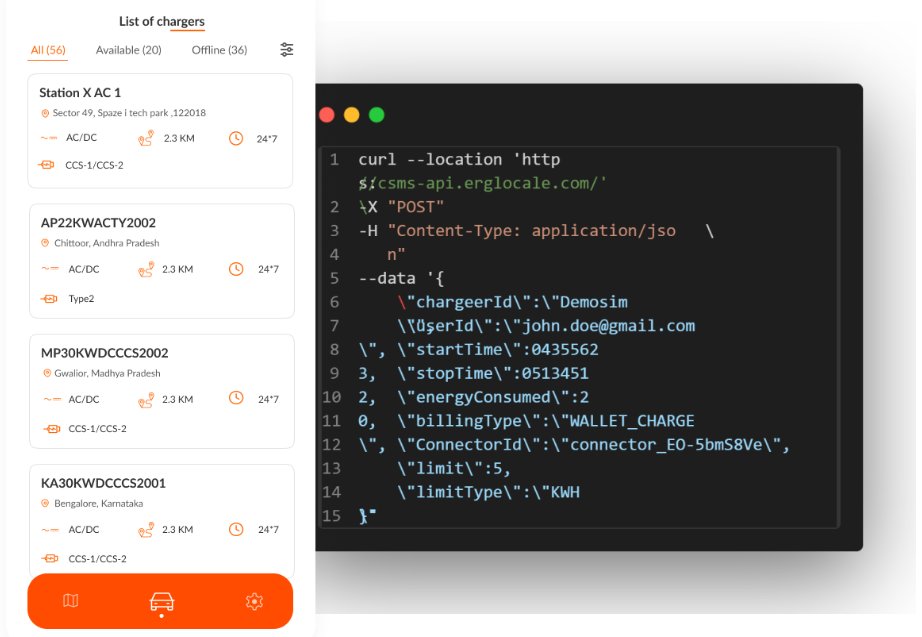This screenshot has width=922, height=637.
Task: Click the CCS-1/CCS-2 connector icon on MP30KWDCCCS2002
Action: (x=47, y=429)
